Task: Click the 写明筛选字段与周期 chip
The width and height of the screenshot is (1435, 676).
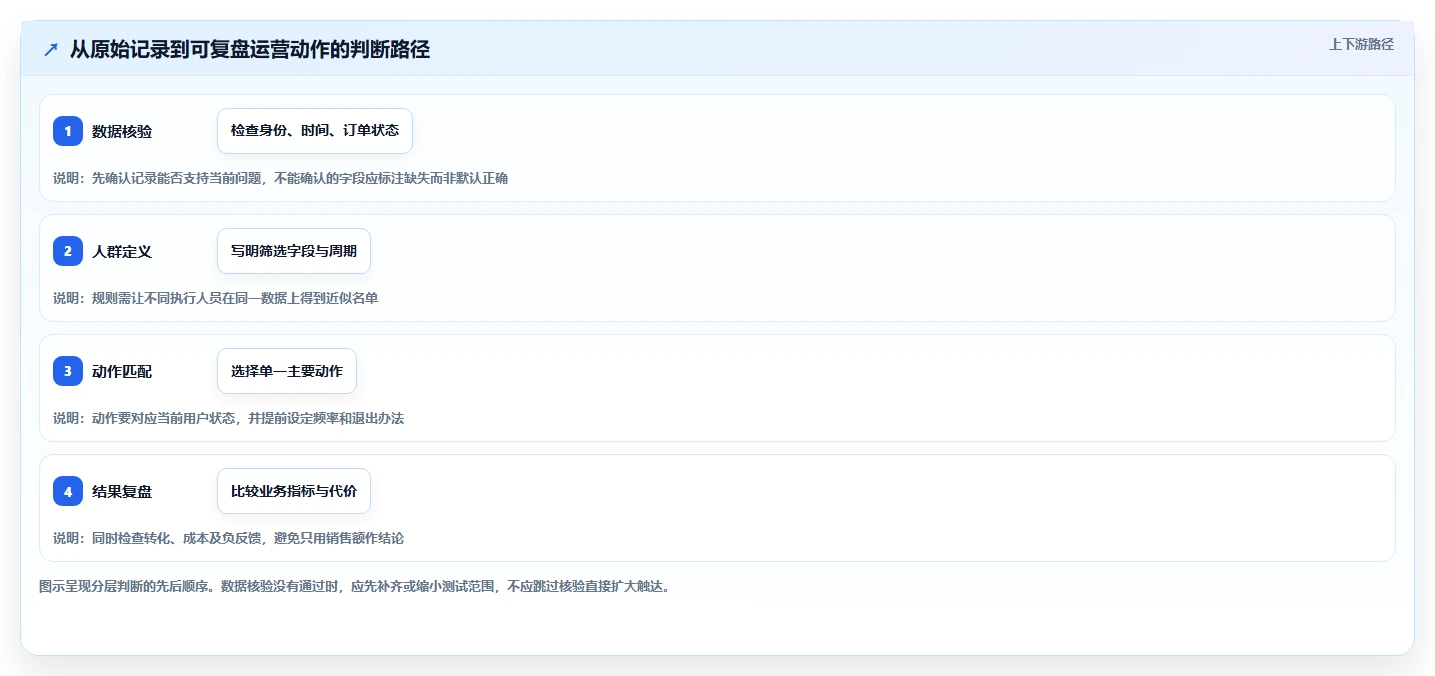Action: click(294, 251)
